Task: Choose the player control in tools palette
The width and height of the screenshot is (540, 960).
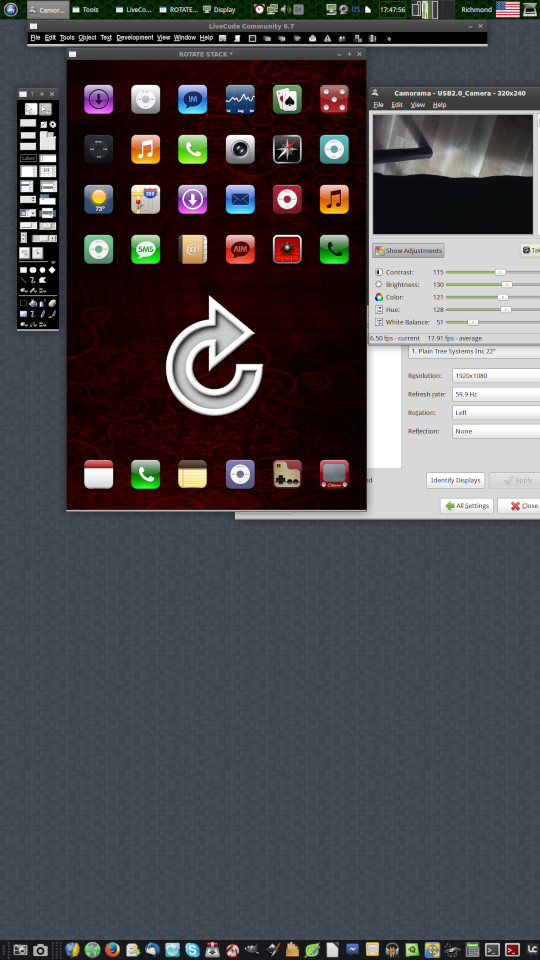Action: click(x=38, y=252)
